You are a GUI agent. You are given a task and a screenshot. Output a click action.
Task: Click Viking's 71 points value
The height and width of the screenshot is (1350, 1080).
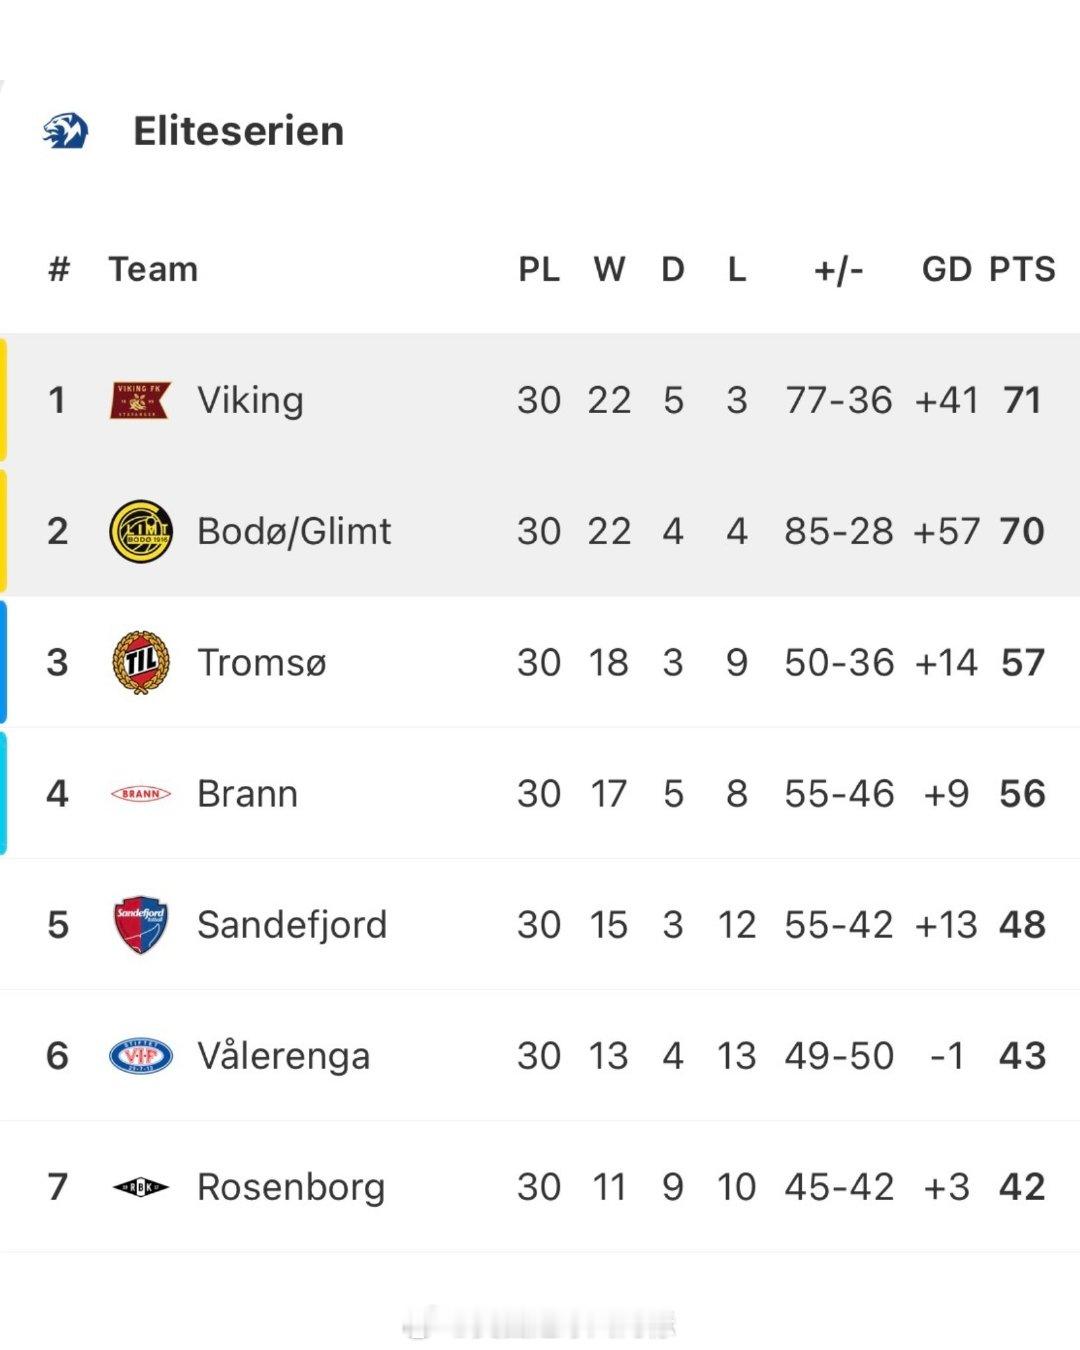click(1022, 400)
